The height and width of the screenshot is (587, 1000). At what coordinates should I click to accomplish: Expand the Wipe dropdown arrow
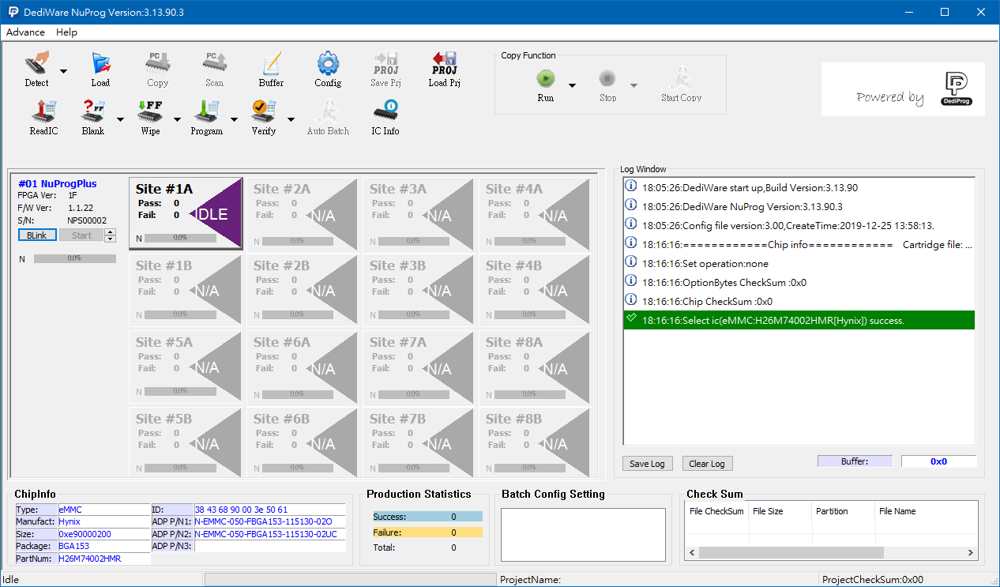[177, 119]
